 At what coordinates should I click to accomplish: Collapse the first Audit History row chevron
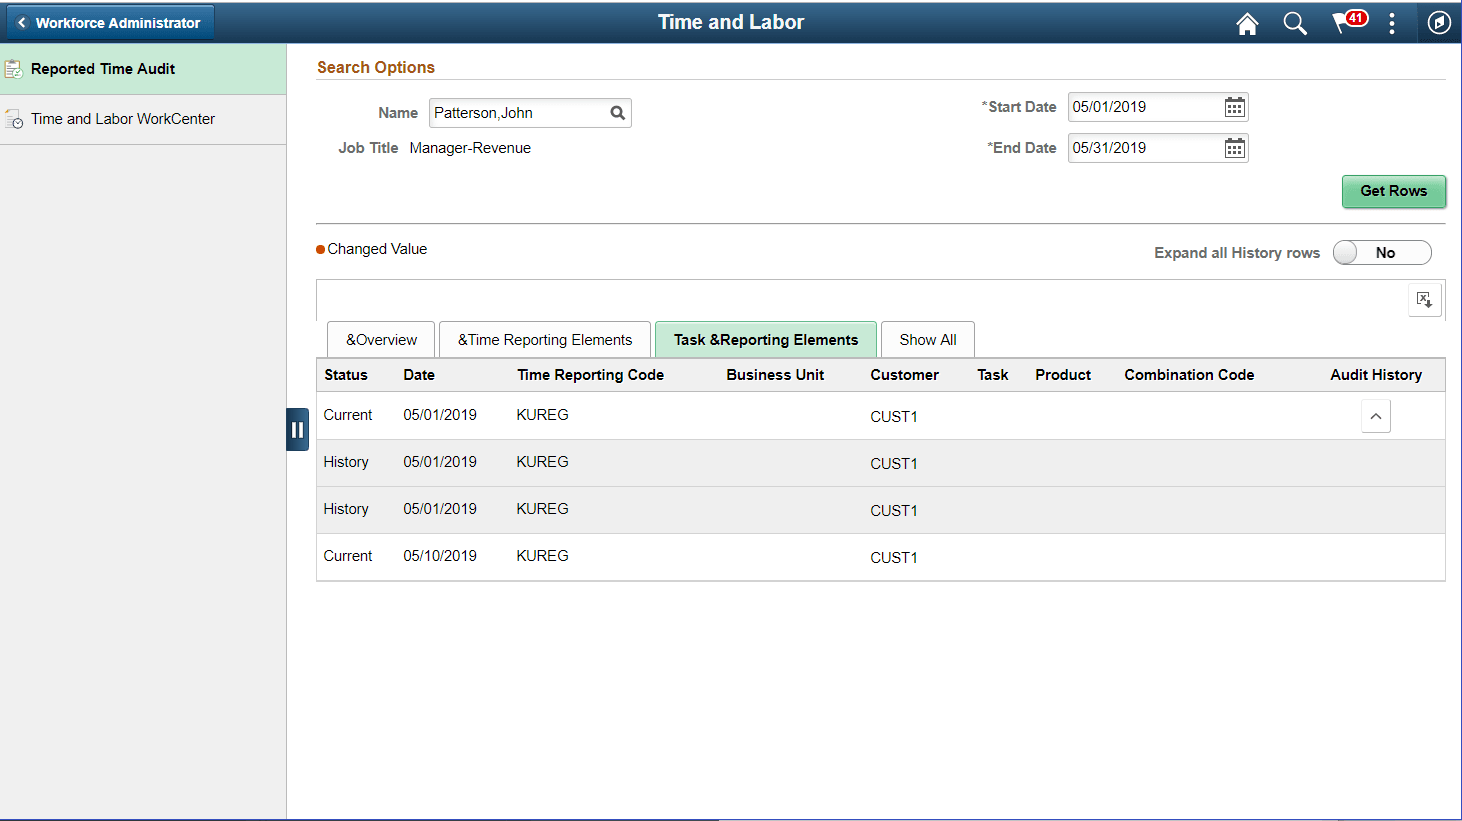tap(1376, 416)
